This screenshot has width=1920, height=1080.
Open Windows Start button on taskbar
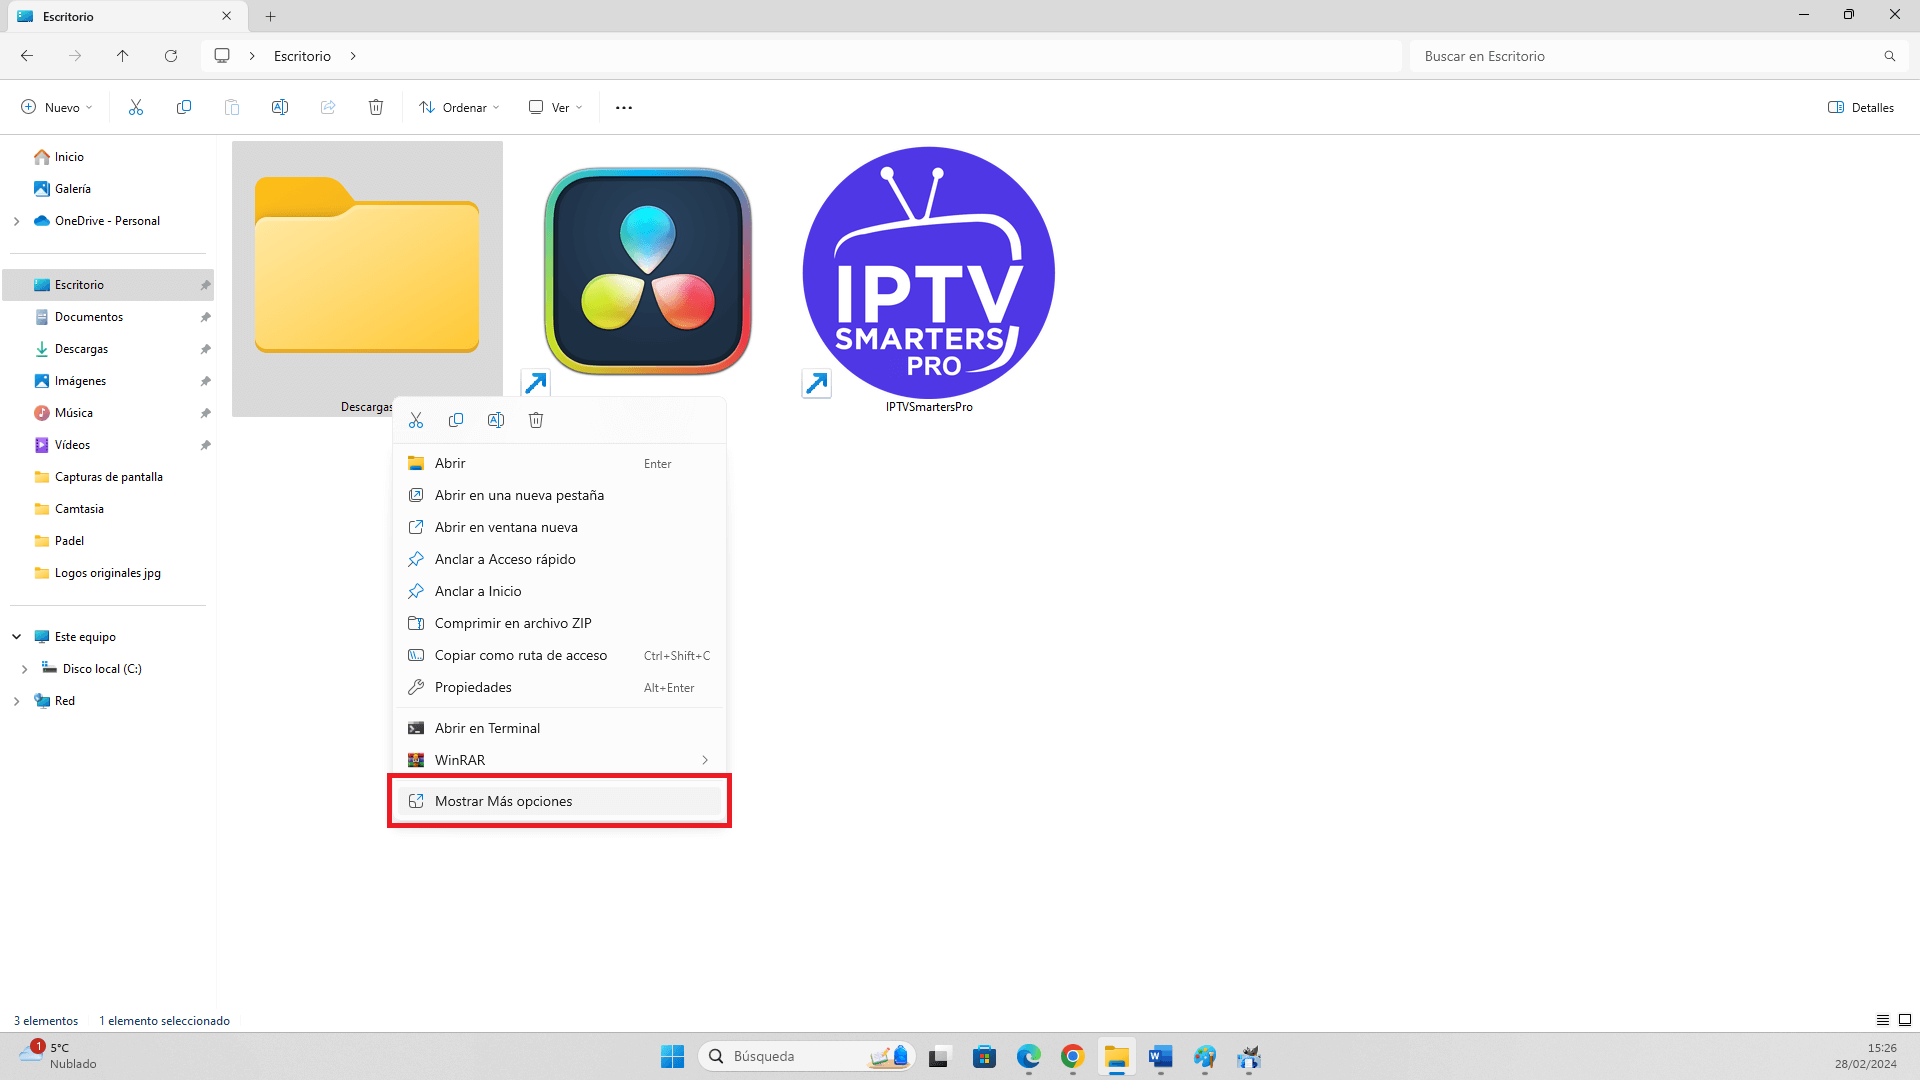click(672, 1056)
